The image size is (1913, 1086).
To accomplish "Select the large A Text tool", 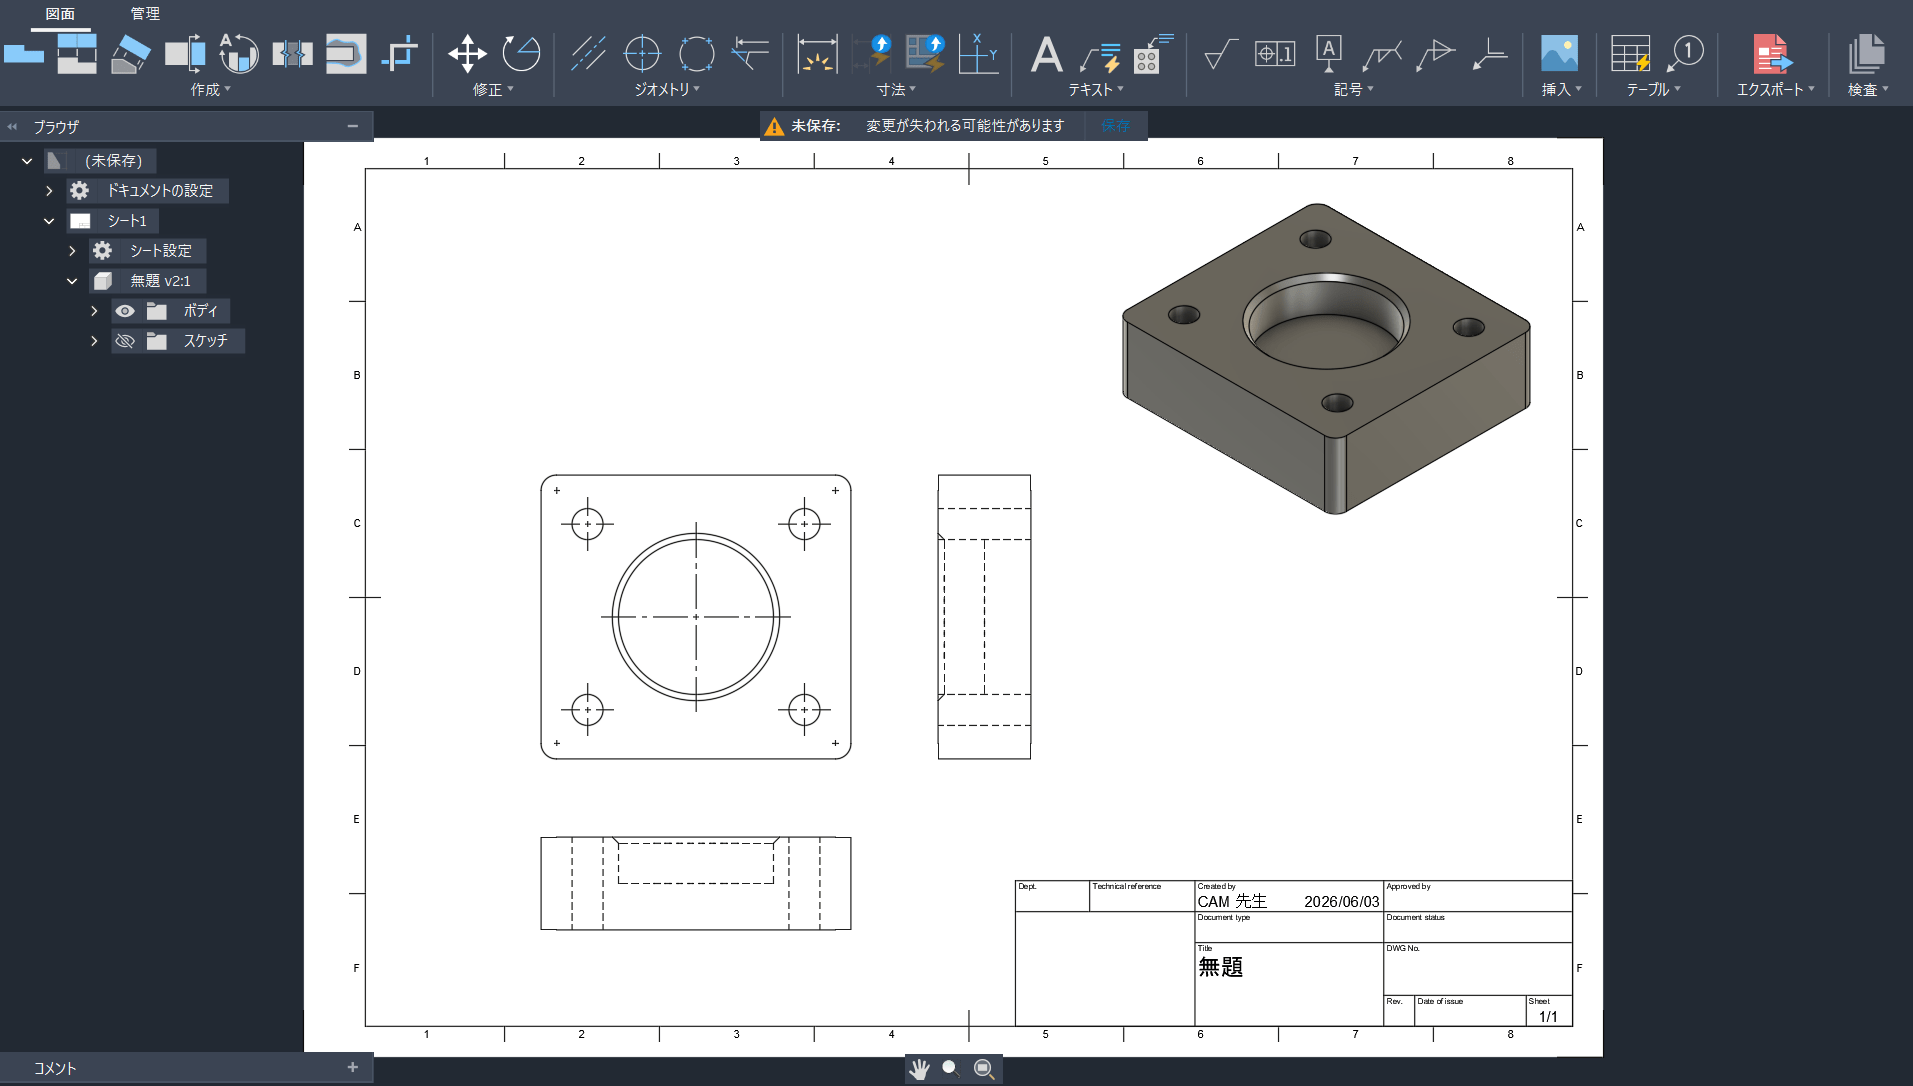I will point(1046,53).
